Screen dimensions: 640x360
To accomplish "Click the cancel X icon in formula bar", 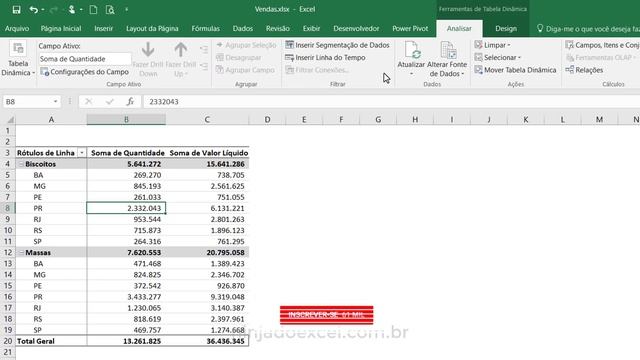I will (x=88, y=102).
